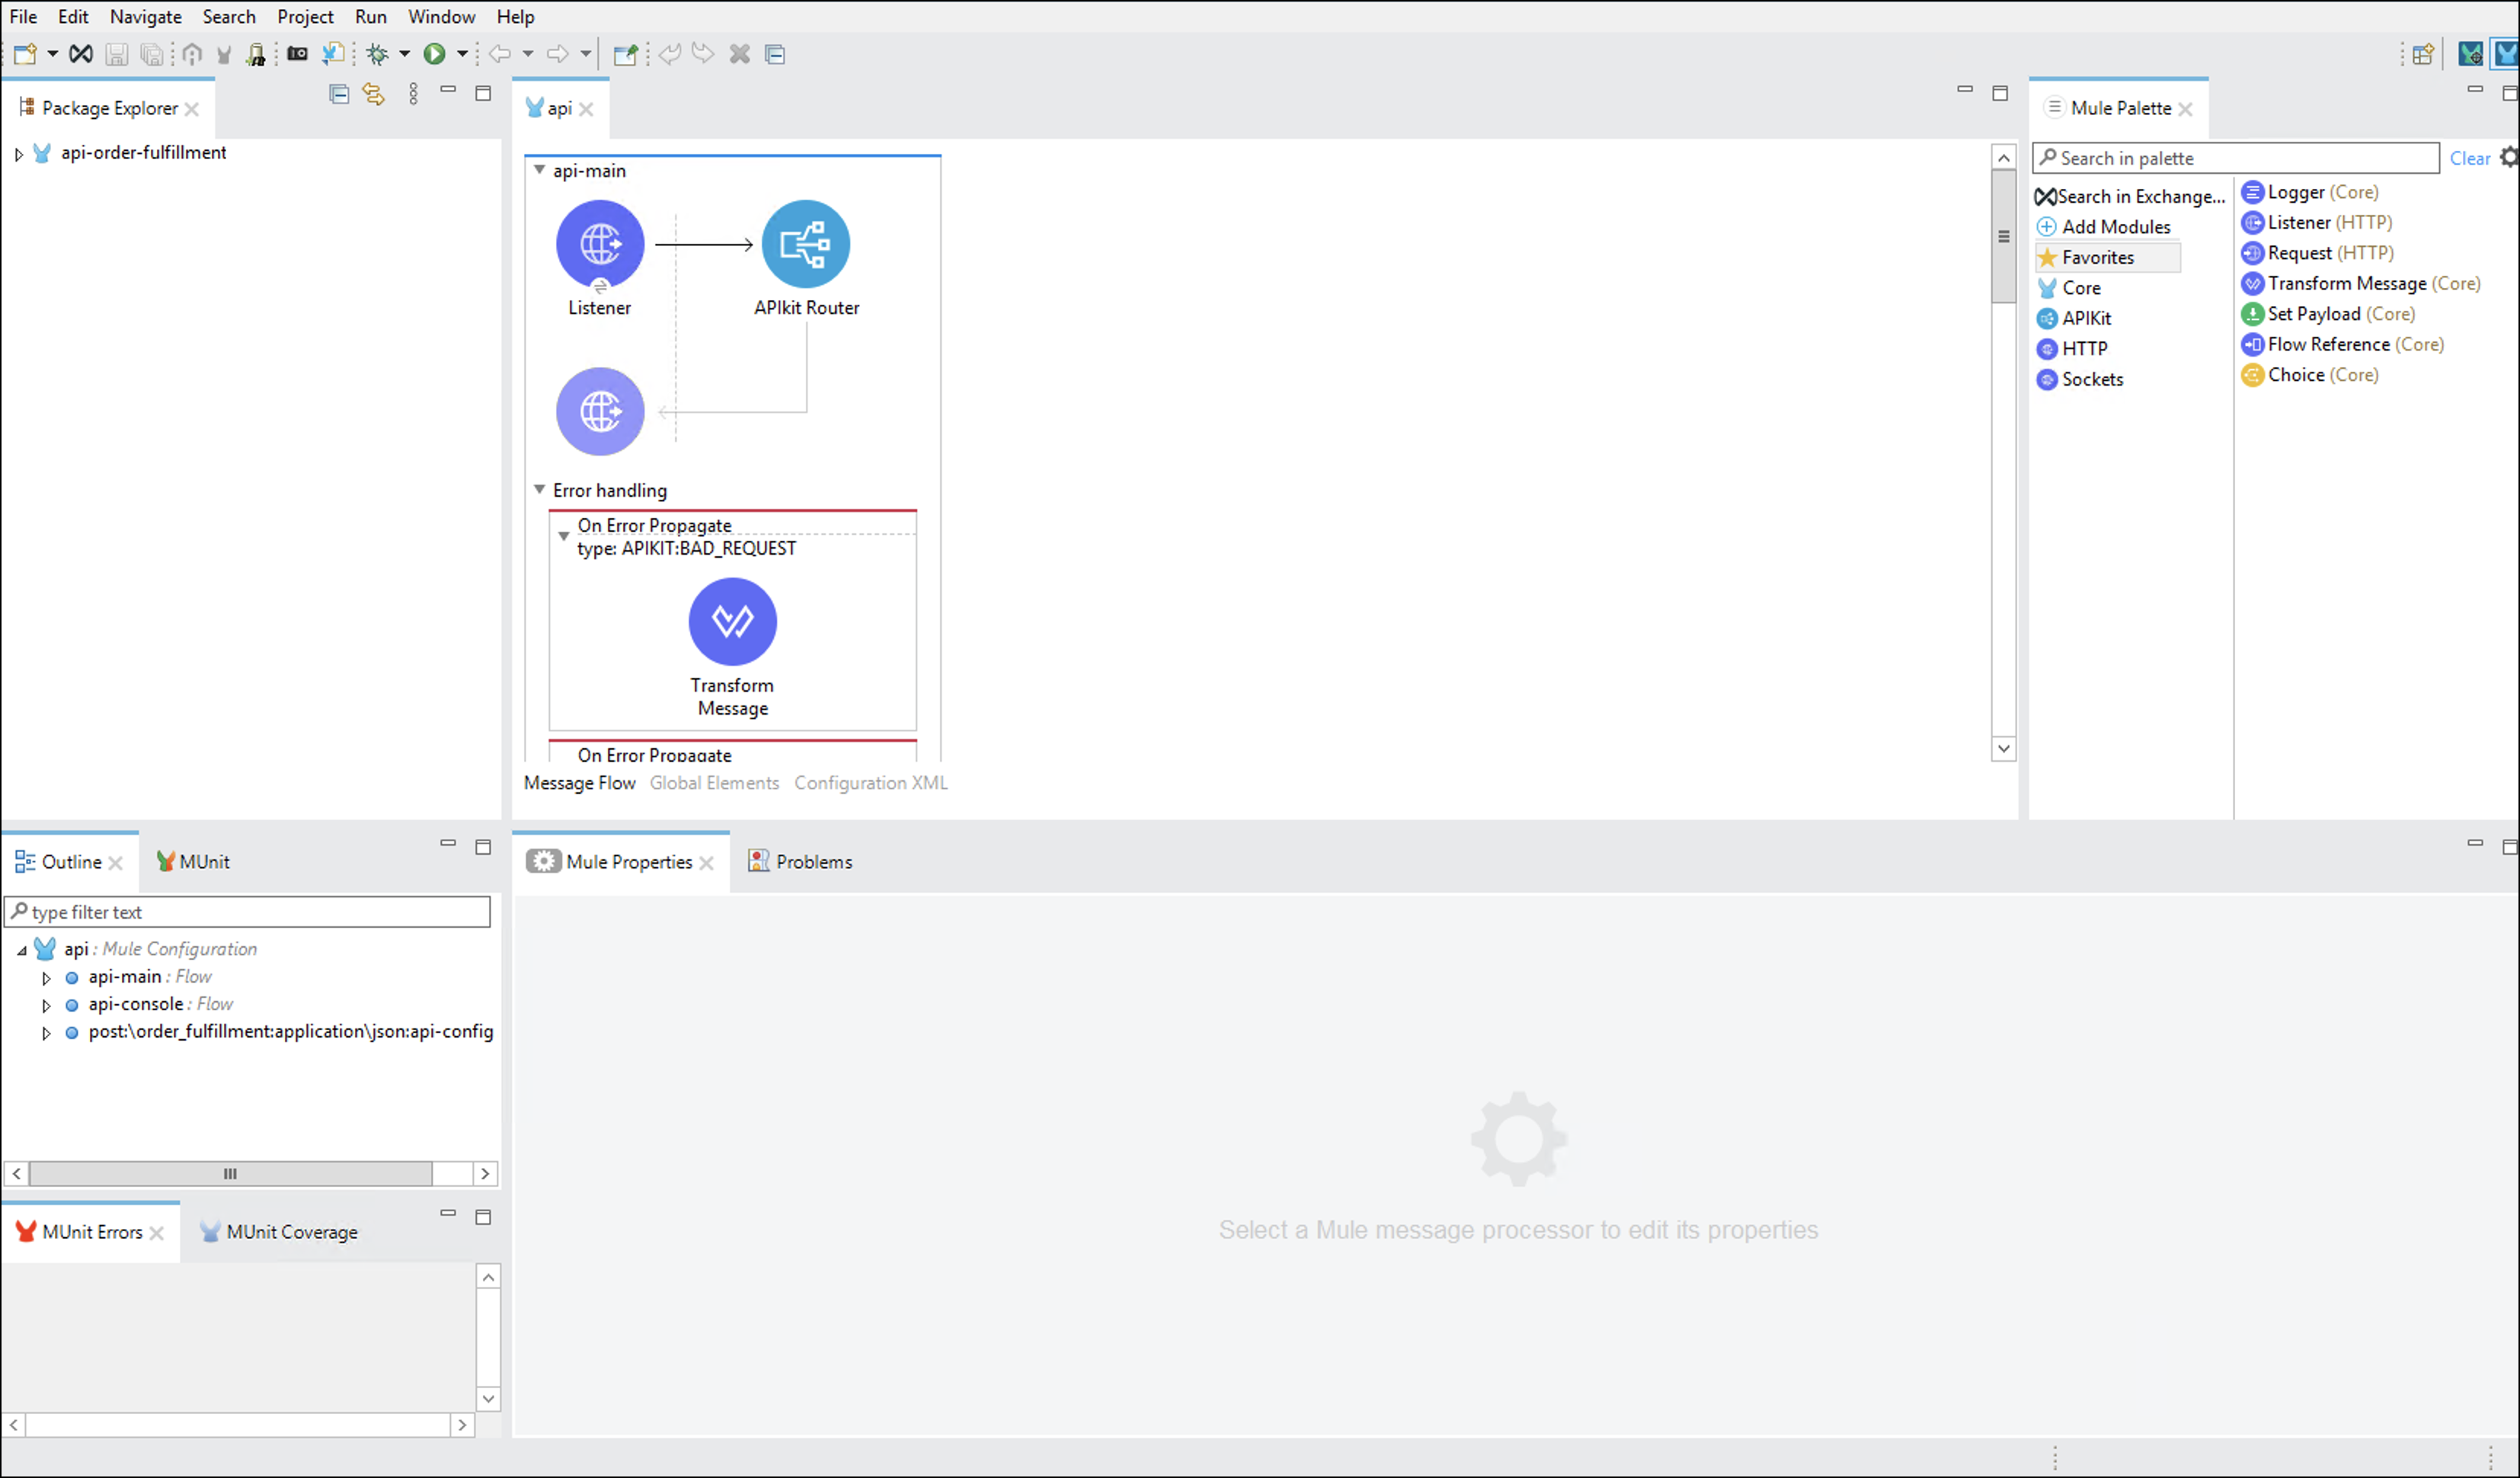2520x1478 pixels.
Task: Click Clear link in Mule Palette
Action: coord(2469,158)
